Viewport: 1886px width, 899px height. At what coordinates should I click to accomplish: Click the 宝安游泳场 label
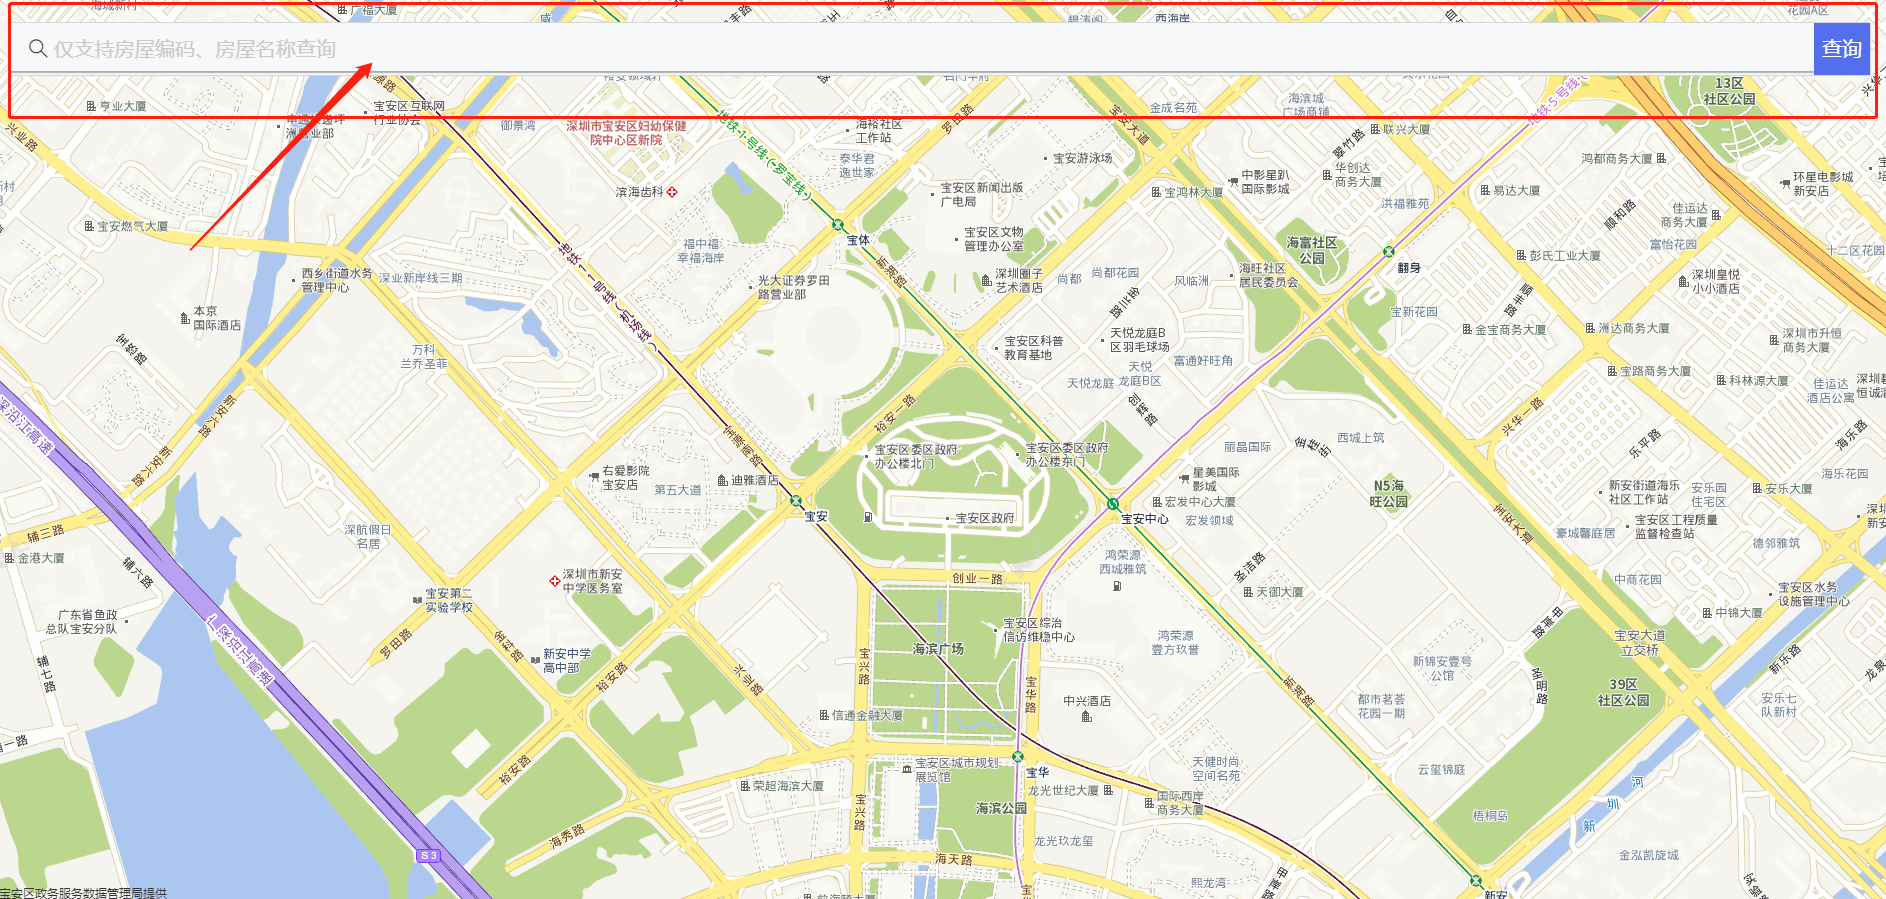(x=1083, y=158)
